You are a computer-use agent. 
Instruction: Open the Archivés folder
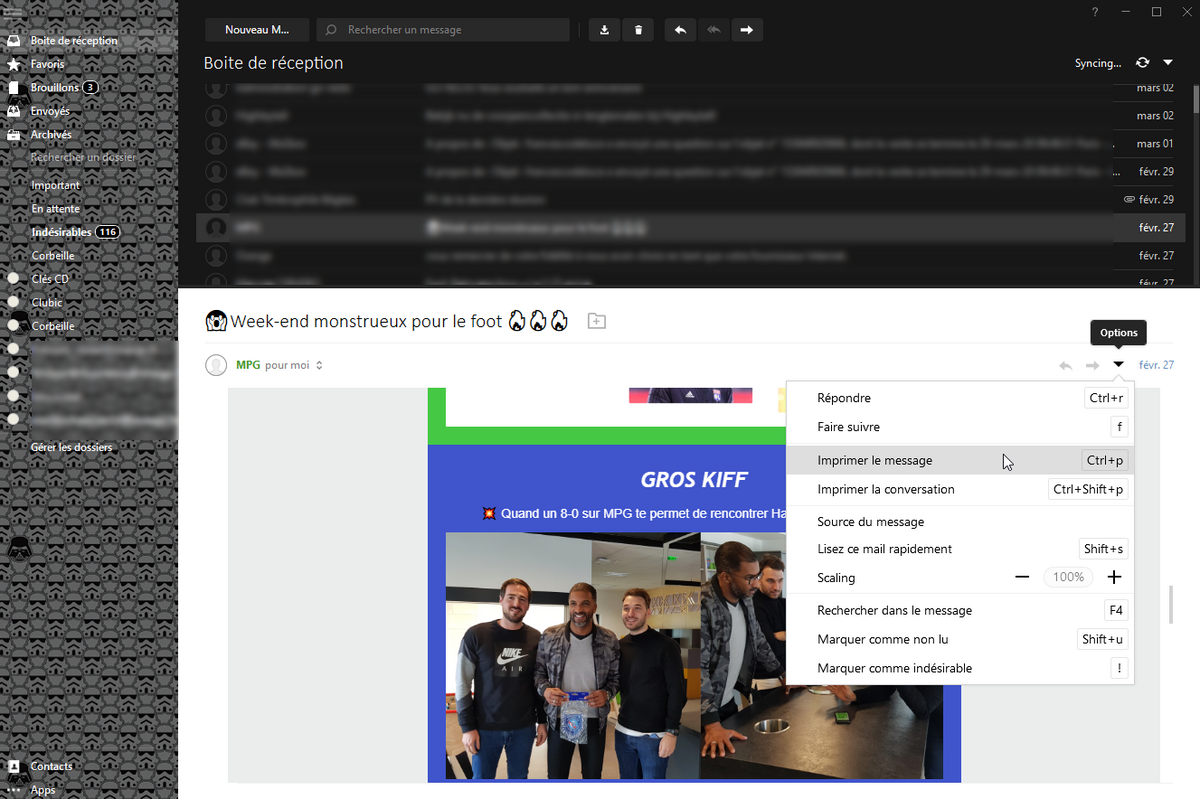(x=51, y=135)
